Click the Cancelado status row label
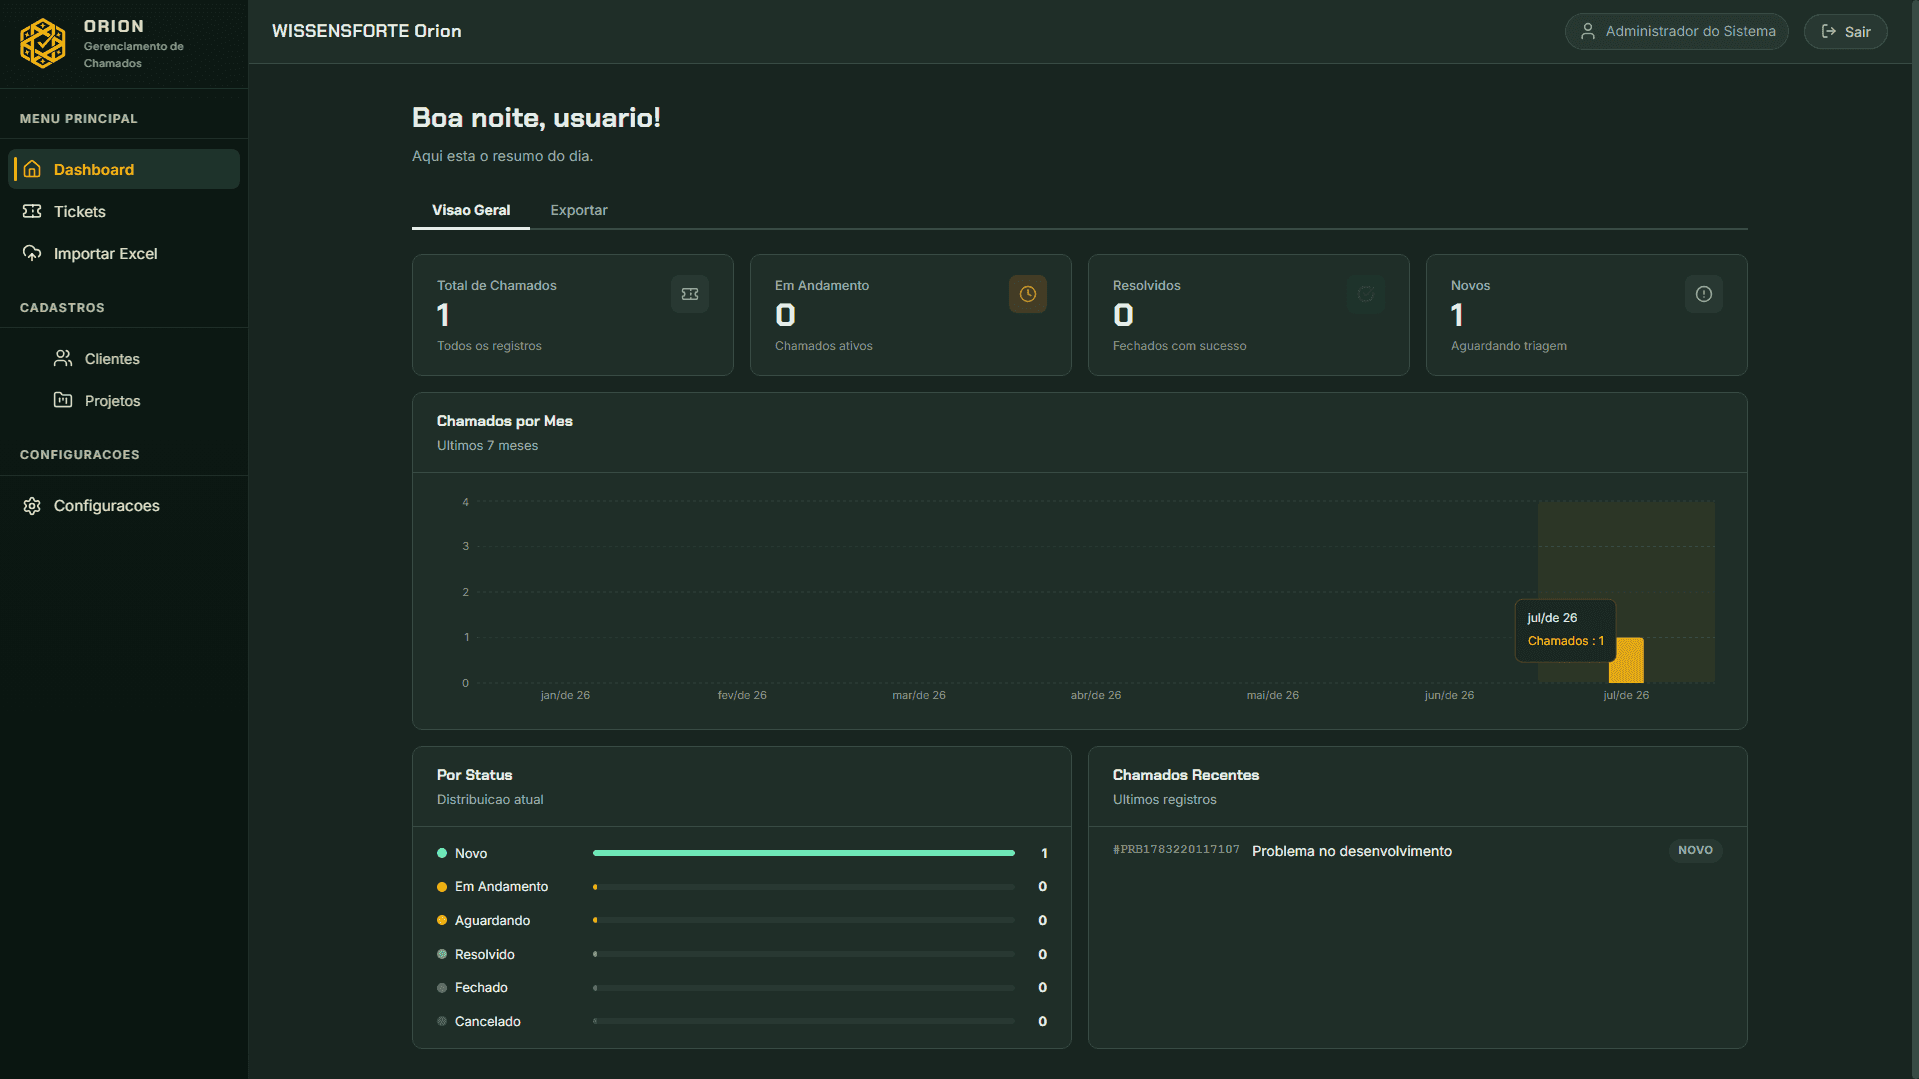The image size is (1919, 1079). [x=488, y=1021]
